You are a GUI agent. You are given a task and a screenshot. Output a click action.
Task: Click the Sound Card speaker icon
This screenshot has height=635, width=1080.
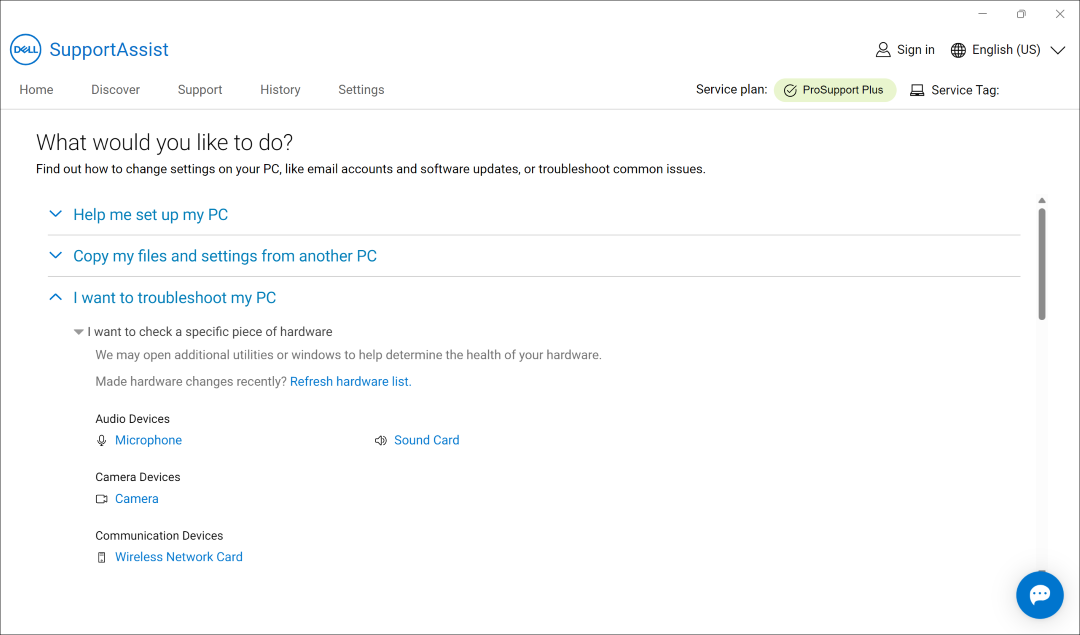click(381, 440)
